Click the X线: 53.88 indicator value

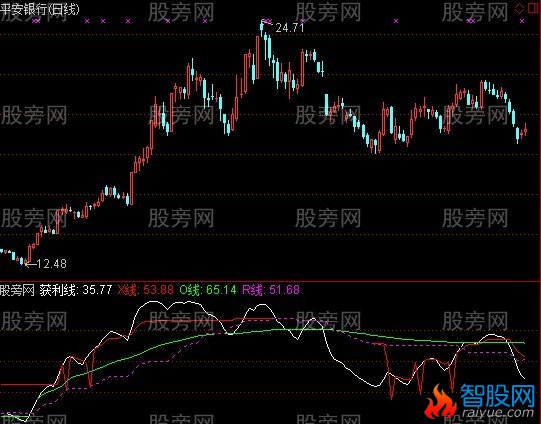(x=146, y=289)
